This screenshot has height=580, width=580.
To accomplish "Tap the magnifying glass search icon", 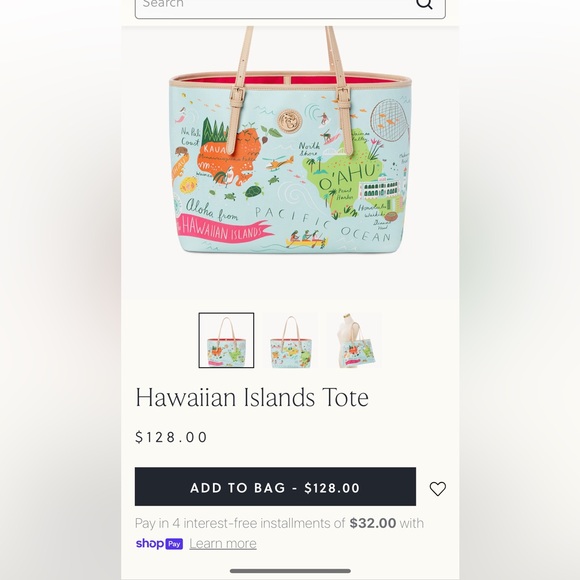I will (x=424, y=4).
